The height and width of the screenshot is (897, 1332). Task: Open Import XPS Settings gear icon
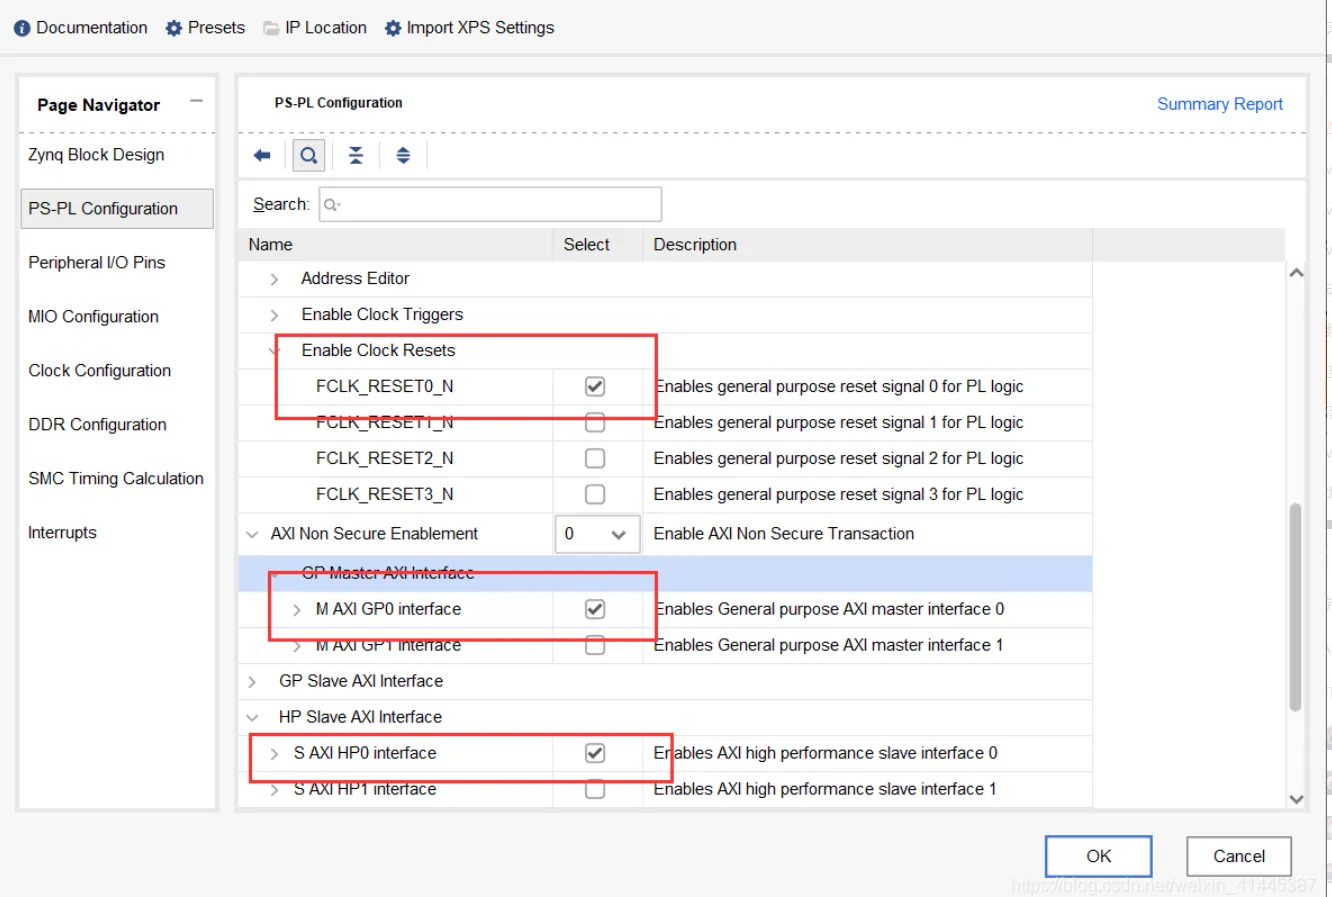click(x=393, y=28)
